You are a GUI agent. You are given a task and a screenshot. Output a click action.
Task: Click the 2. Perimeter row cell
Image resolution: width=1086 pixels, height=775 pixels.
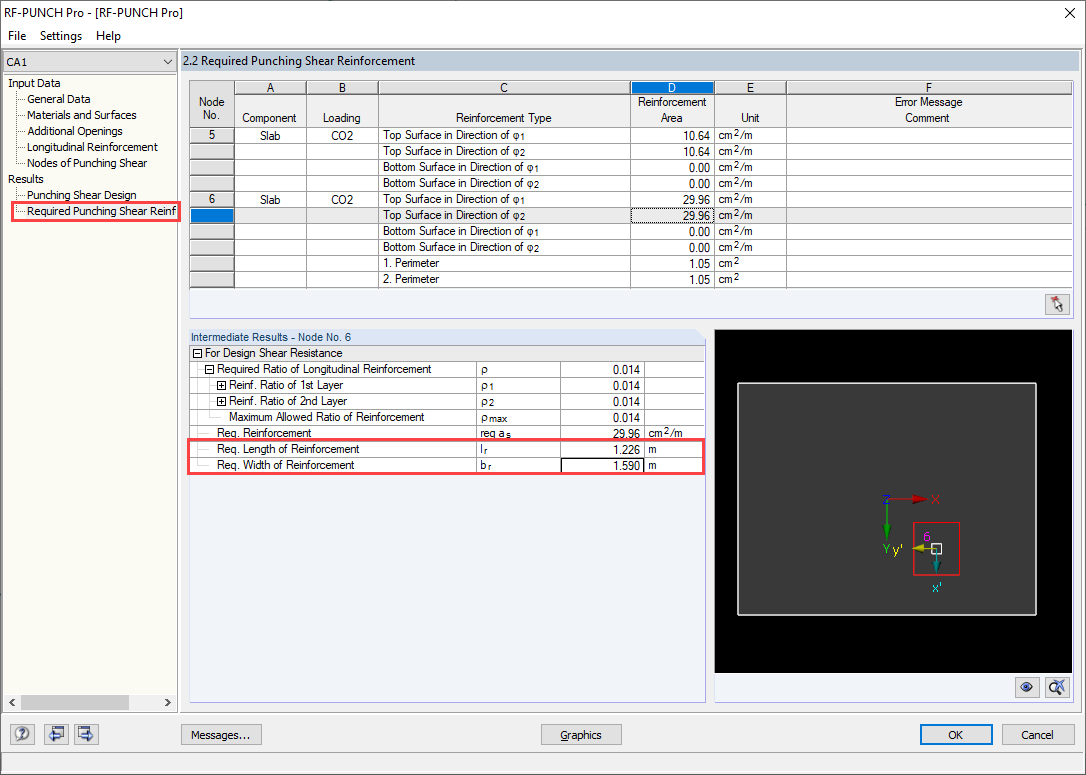coord(504,279)
